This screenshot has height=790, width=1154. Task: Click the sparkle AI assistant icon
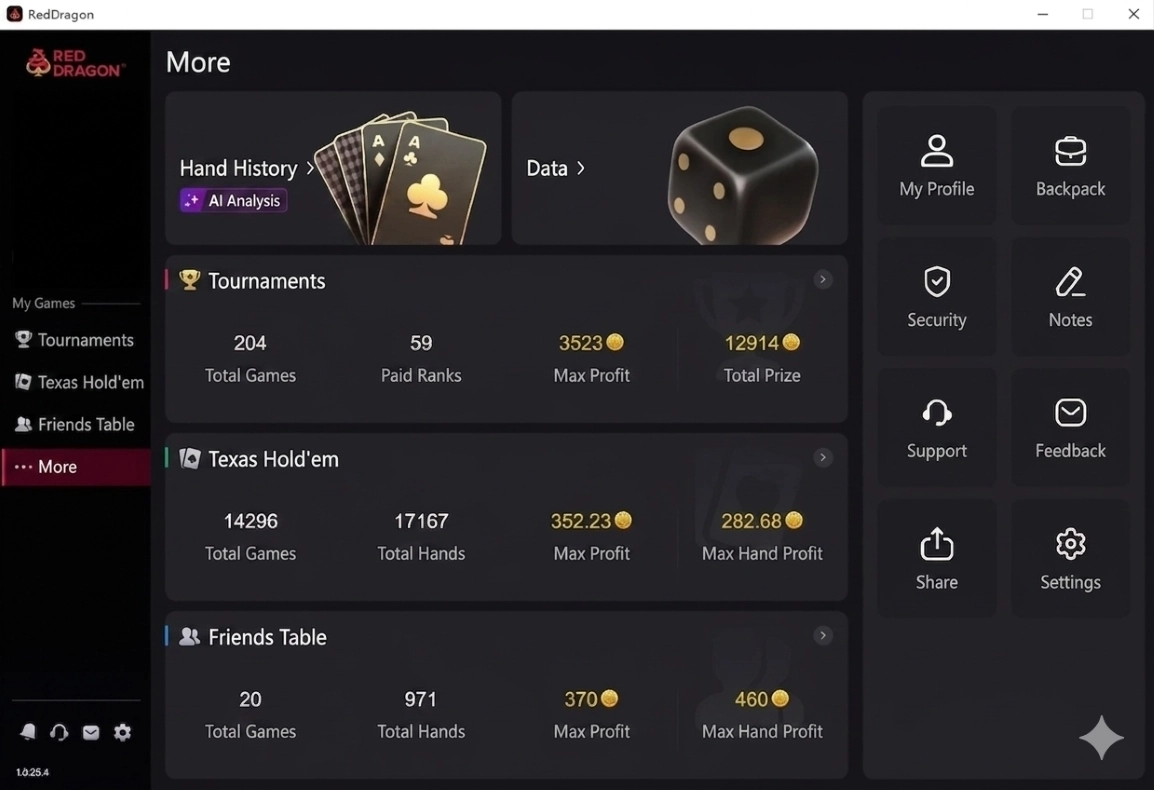(1101, 738)
